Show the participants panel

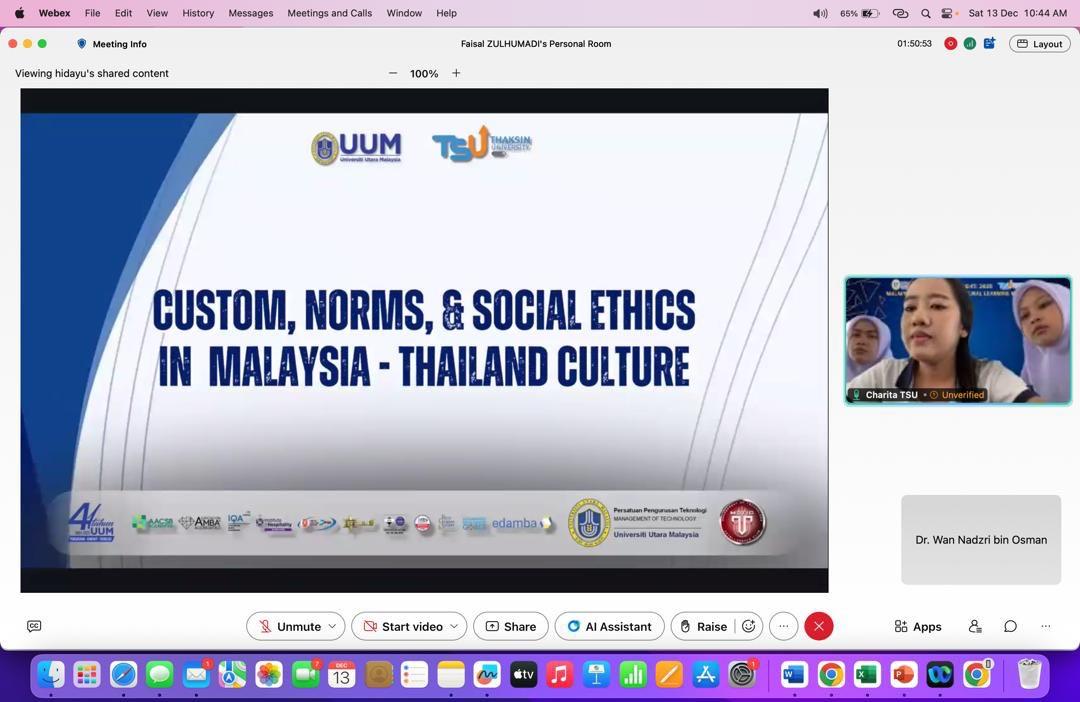click(x=975, y=626)
